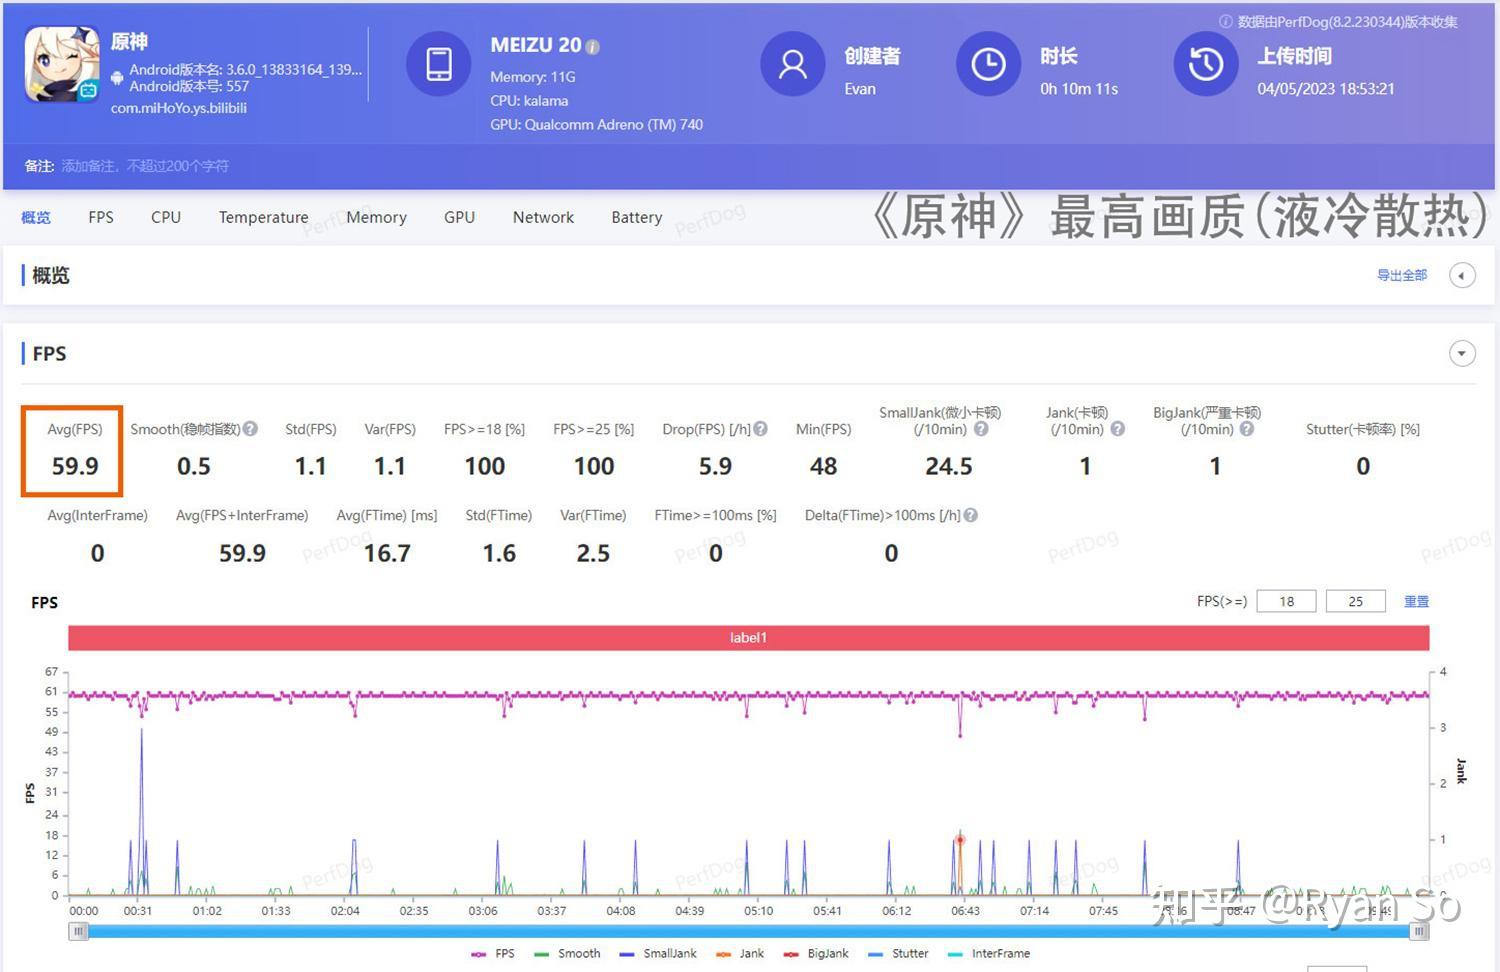Collapse the FPS section with round dropdown arrow
The image size is (1500, 972).
pyautogui.click(x=1462, y=353)
